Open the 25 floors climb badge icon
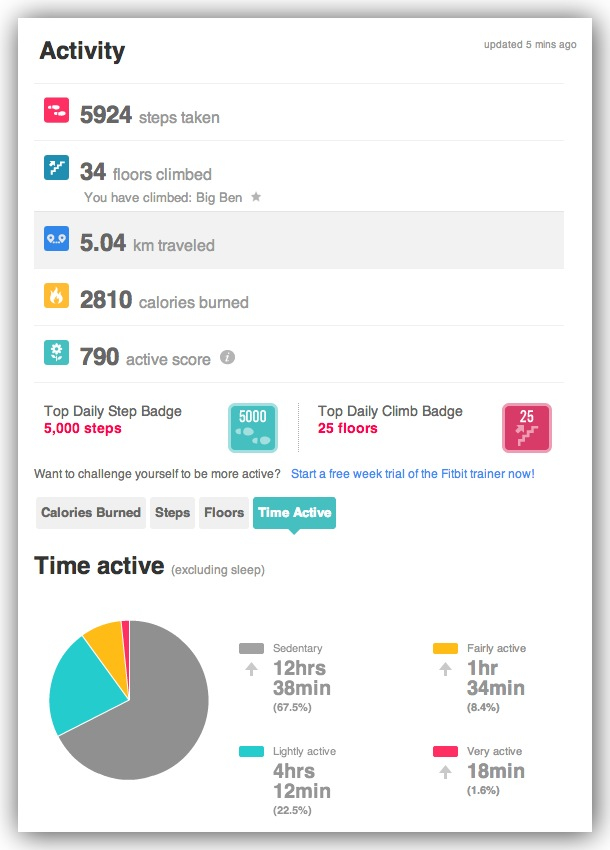 point(526,427)
